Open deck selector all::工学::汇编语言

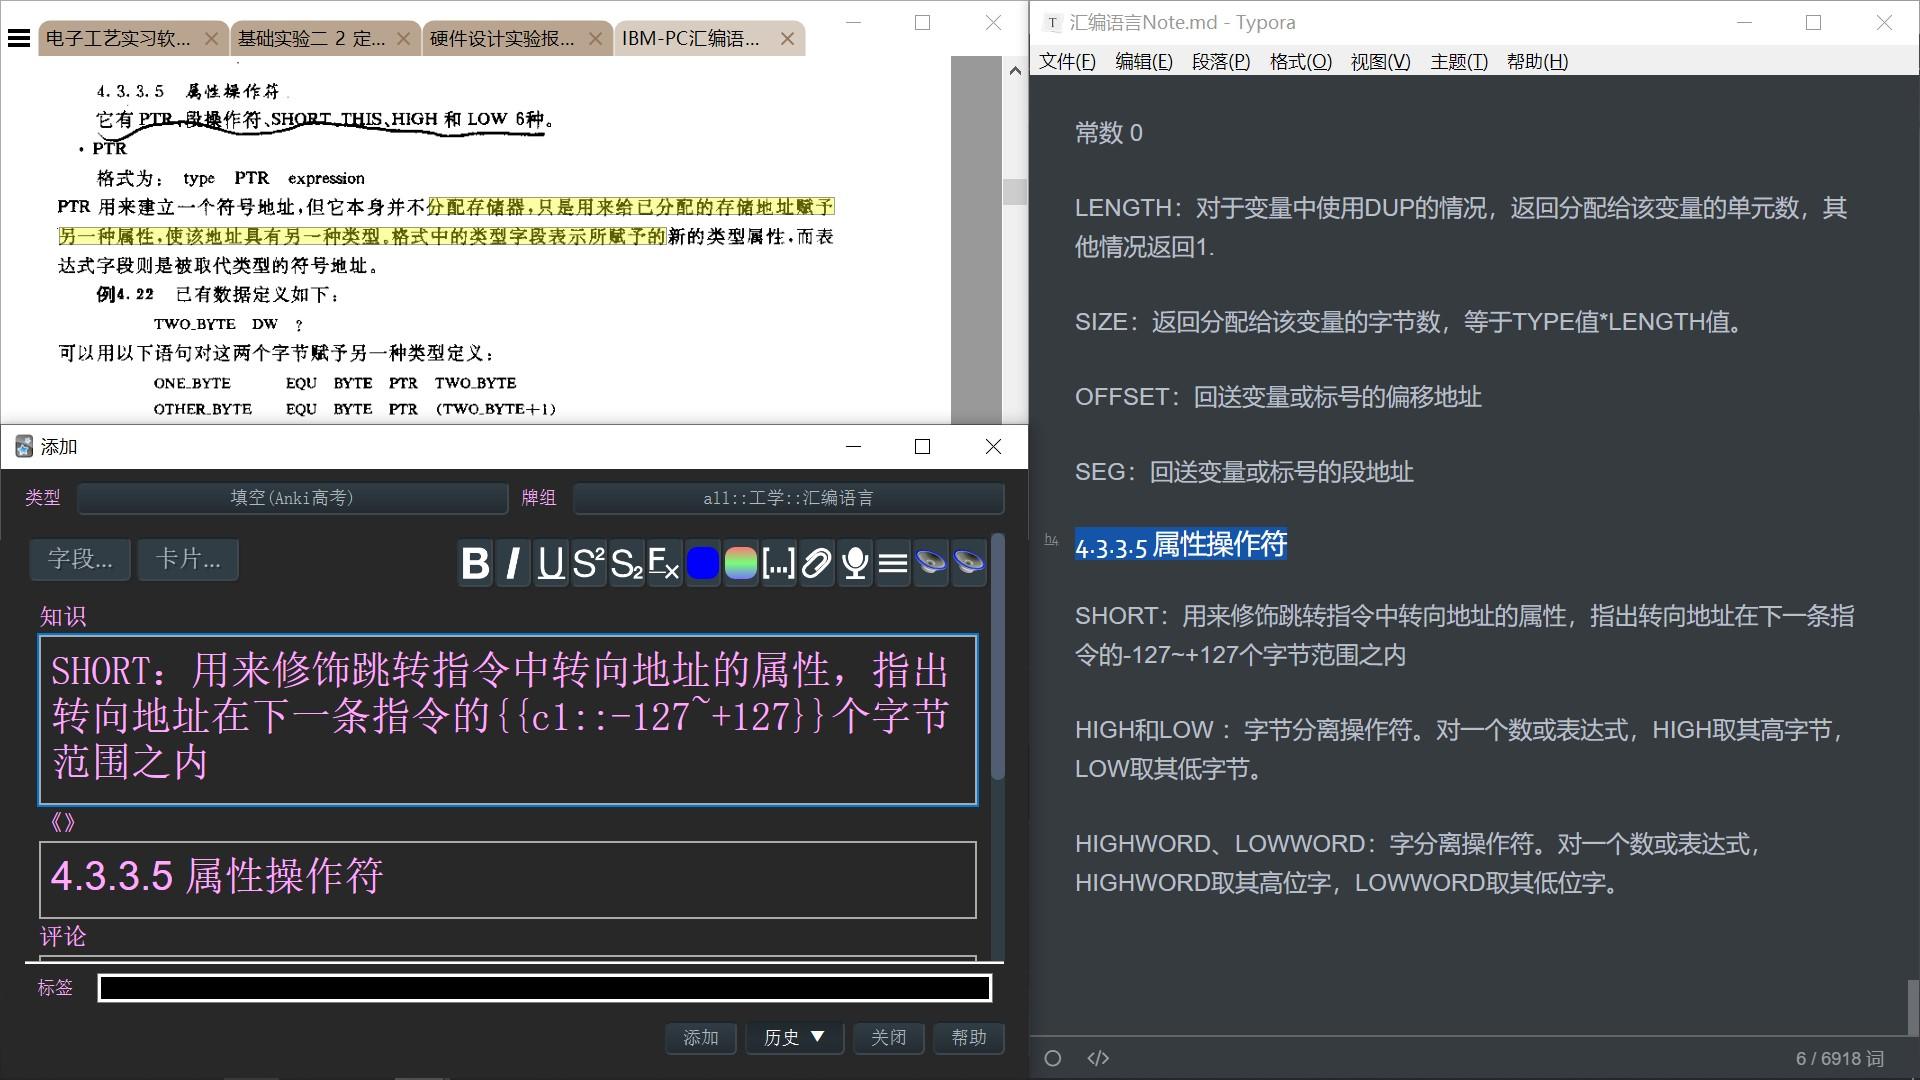[x=788, y=498]
